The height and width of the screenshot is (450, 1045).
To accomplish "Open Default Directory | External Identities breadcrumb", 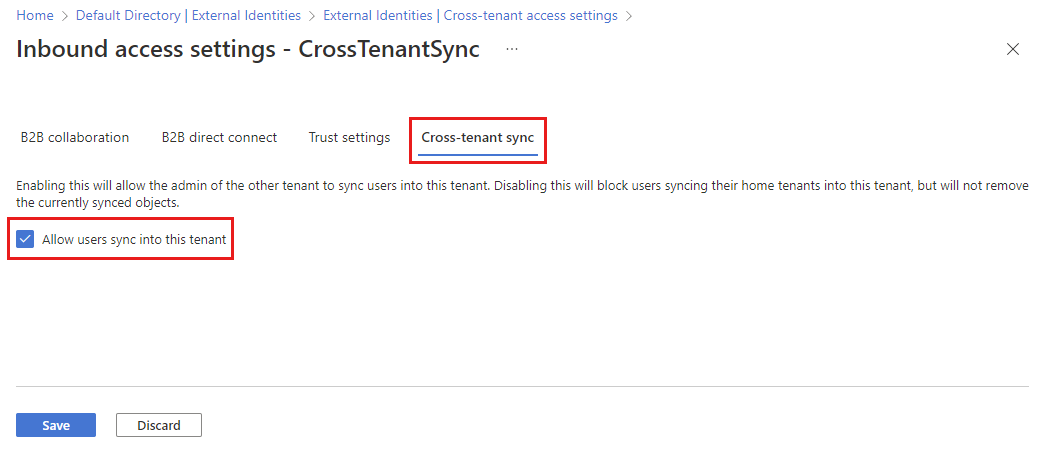I will (x=188, y=16).
